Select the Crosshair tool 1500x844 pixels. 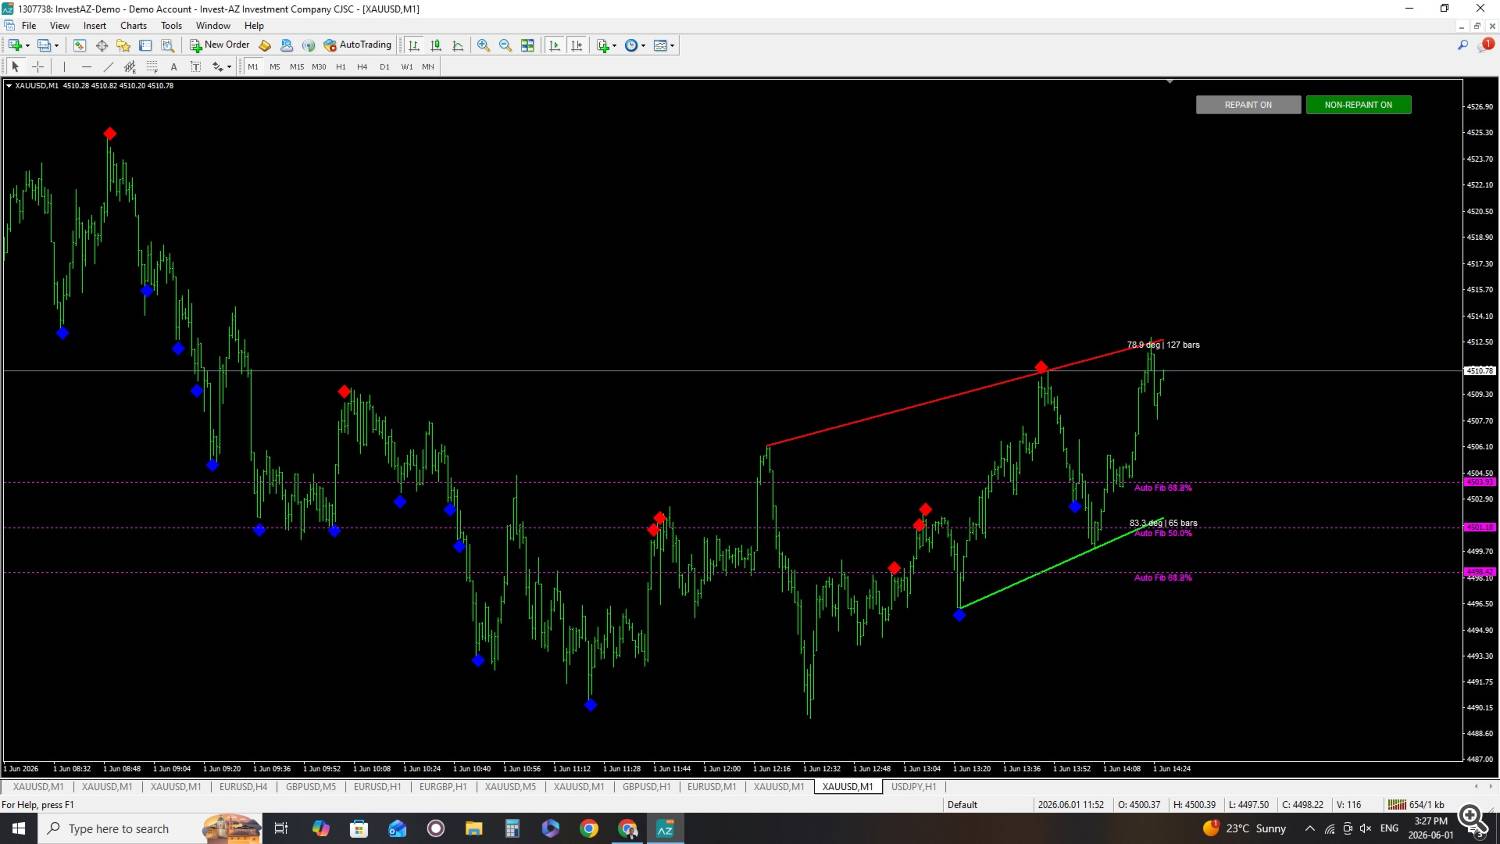[38, 67]
